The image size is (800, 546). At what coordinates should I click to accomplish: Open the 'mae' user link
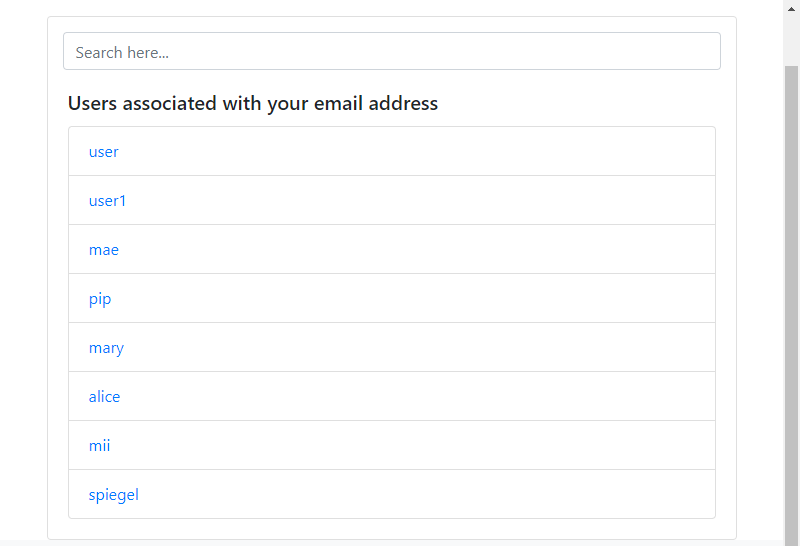click(103, 250)
